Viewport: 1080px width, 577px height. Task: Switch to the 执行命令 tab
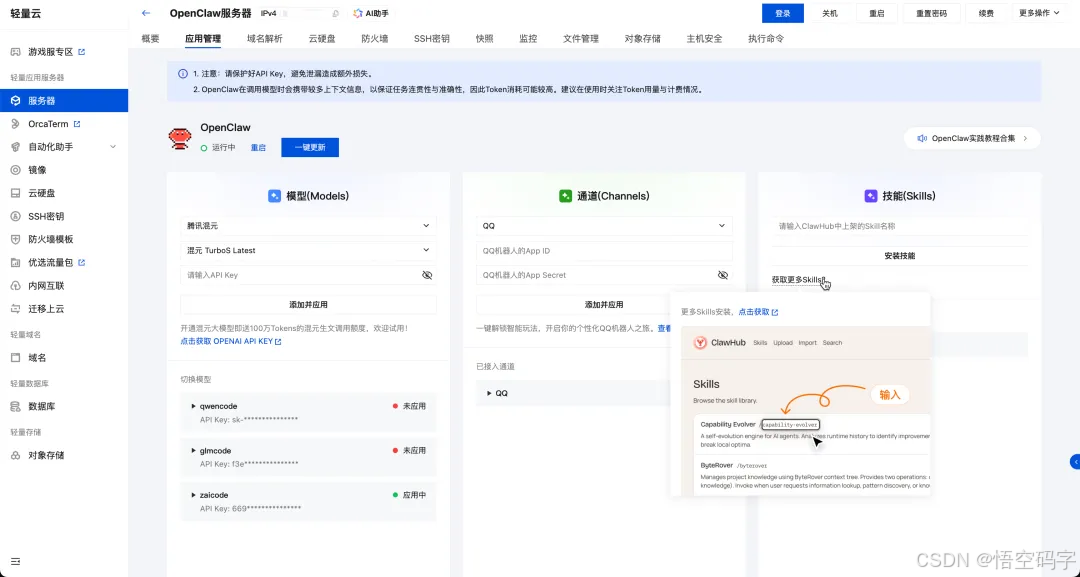(x=766, y=39)
